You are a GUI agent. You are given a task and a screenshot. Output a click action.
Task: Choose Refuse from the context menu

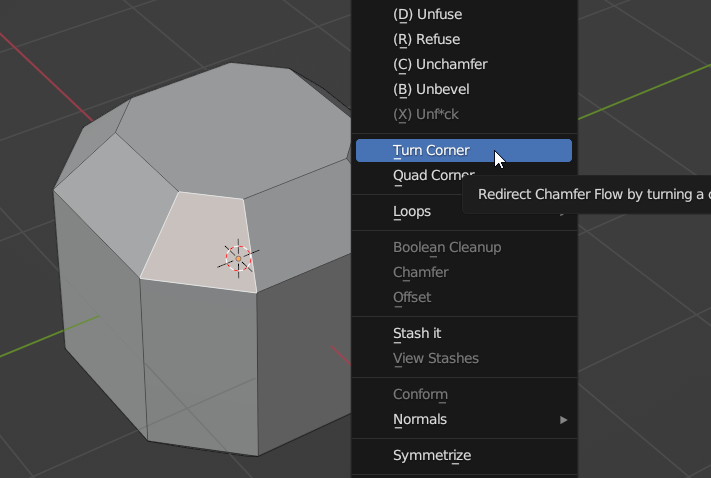point(426,39)
